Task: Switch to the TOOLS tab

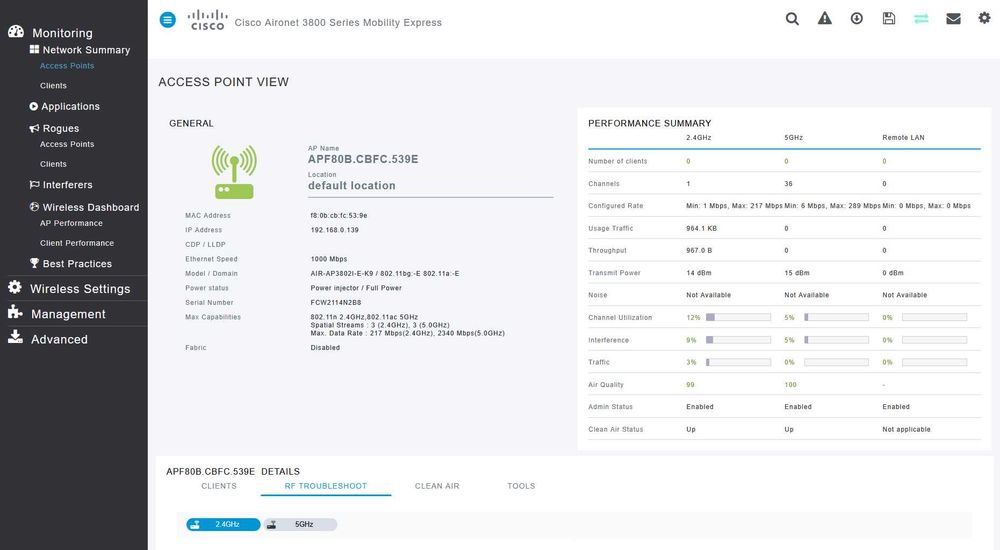Action: 521,486
